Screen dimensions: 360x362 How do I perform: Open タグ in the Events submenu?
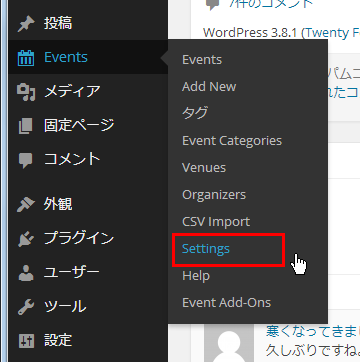click(x=195, y=114)
